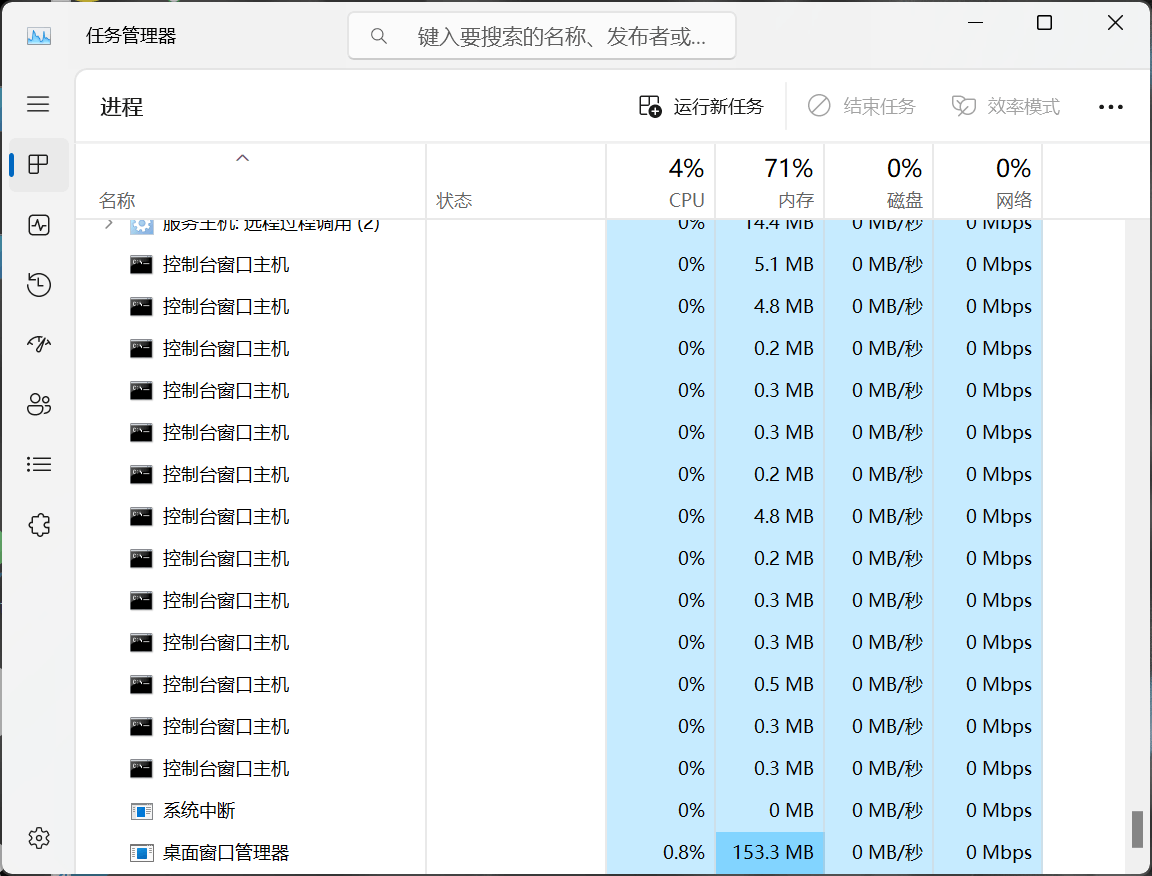Image resolution: width=1152 pixels, height=876 pixels.
Task: Minimize the Task Manager window
Action: pos(975,23)
